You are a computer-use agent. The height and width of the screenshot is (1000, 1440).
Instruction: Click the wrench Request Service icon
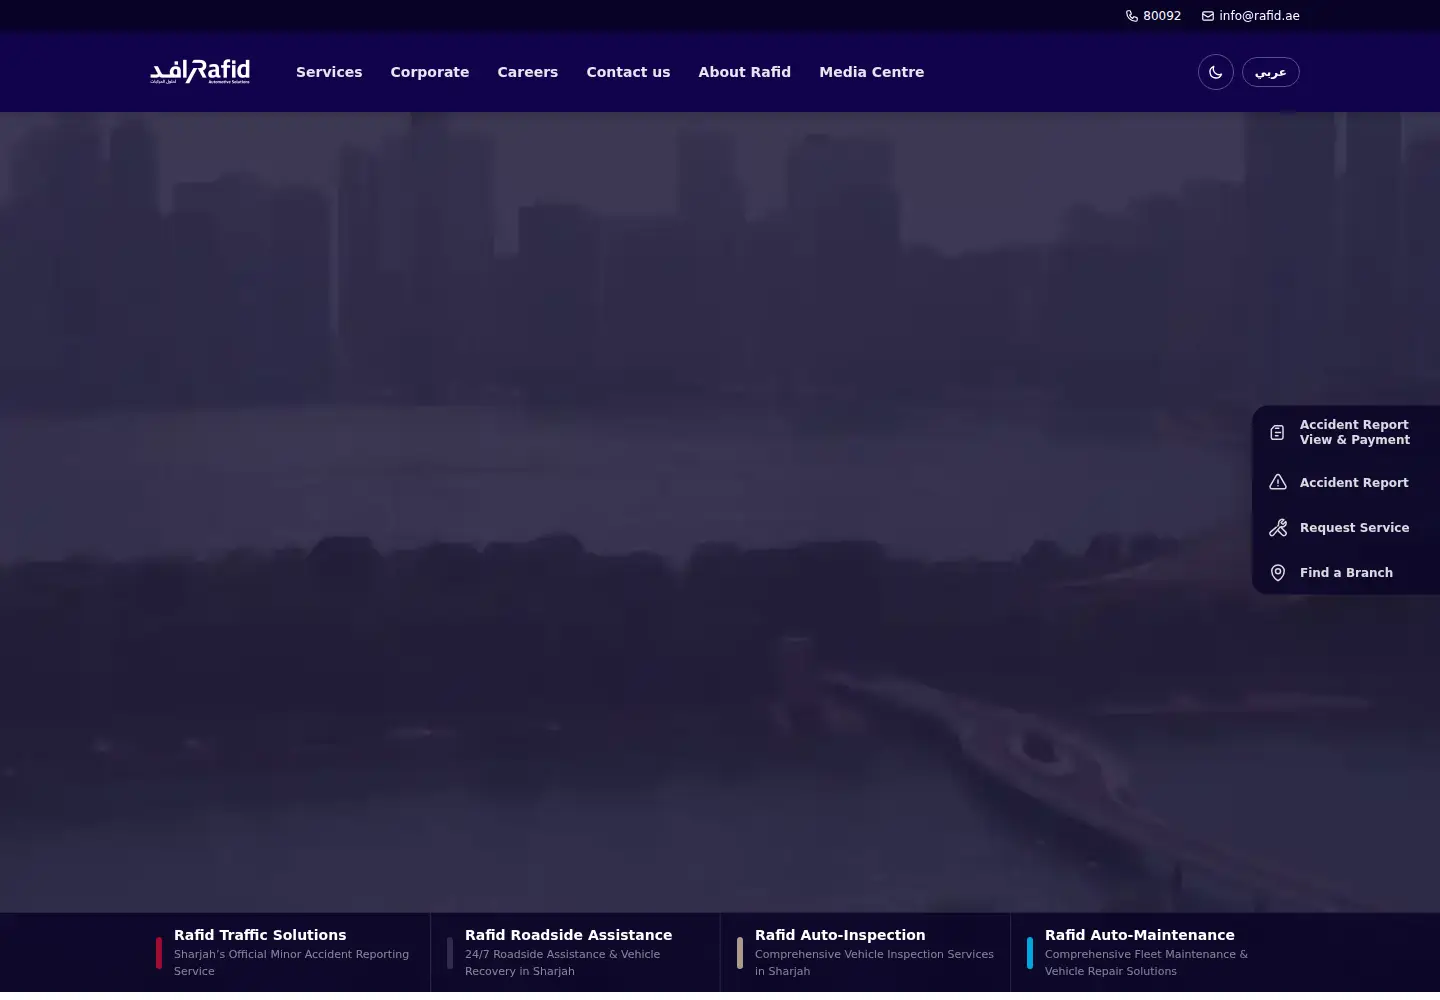click(x=1278, y=528)
